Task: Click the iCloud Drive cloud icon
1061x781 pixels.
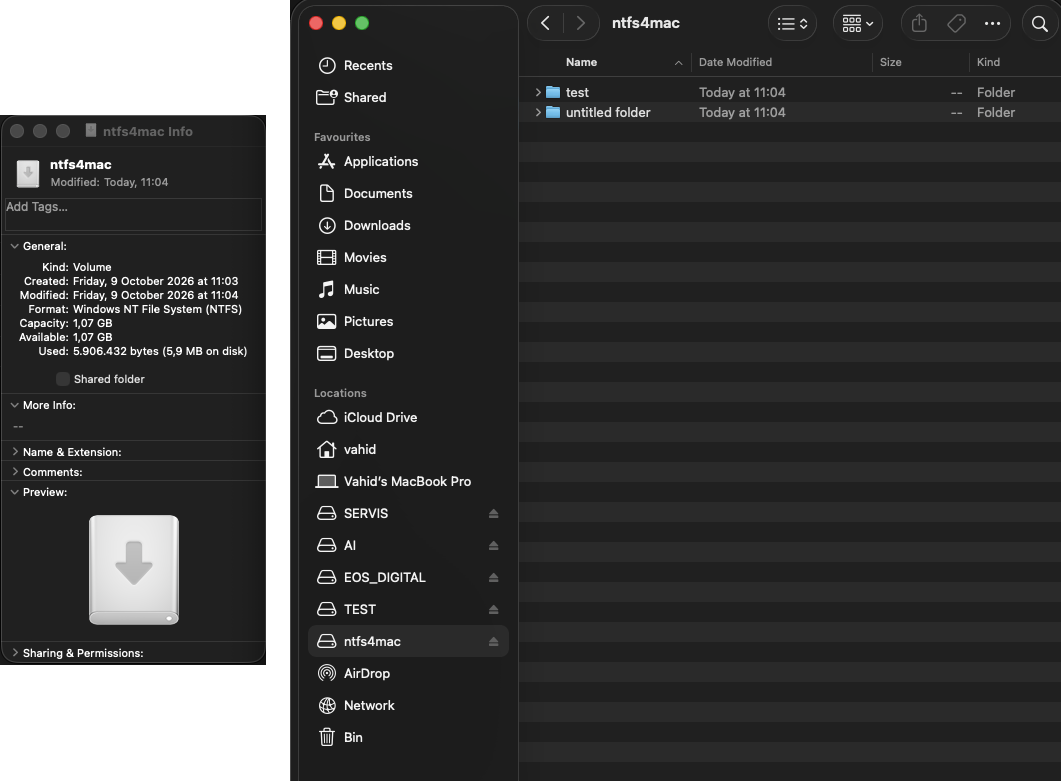Action: click(327, 418)
